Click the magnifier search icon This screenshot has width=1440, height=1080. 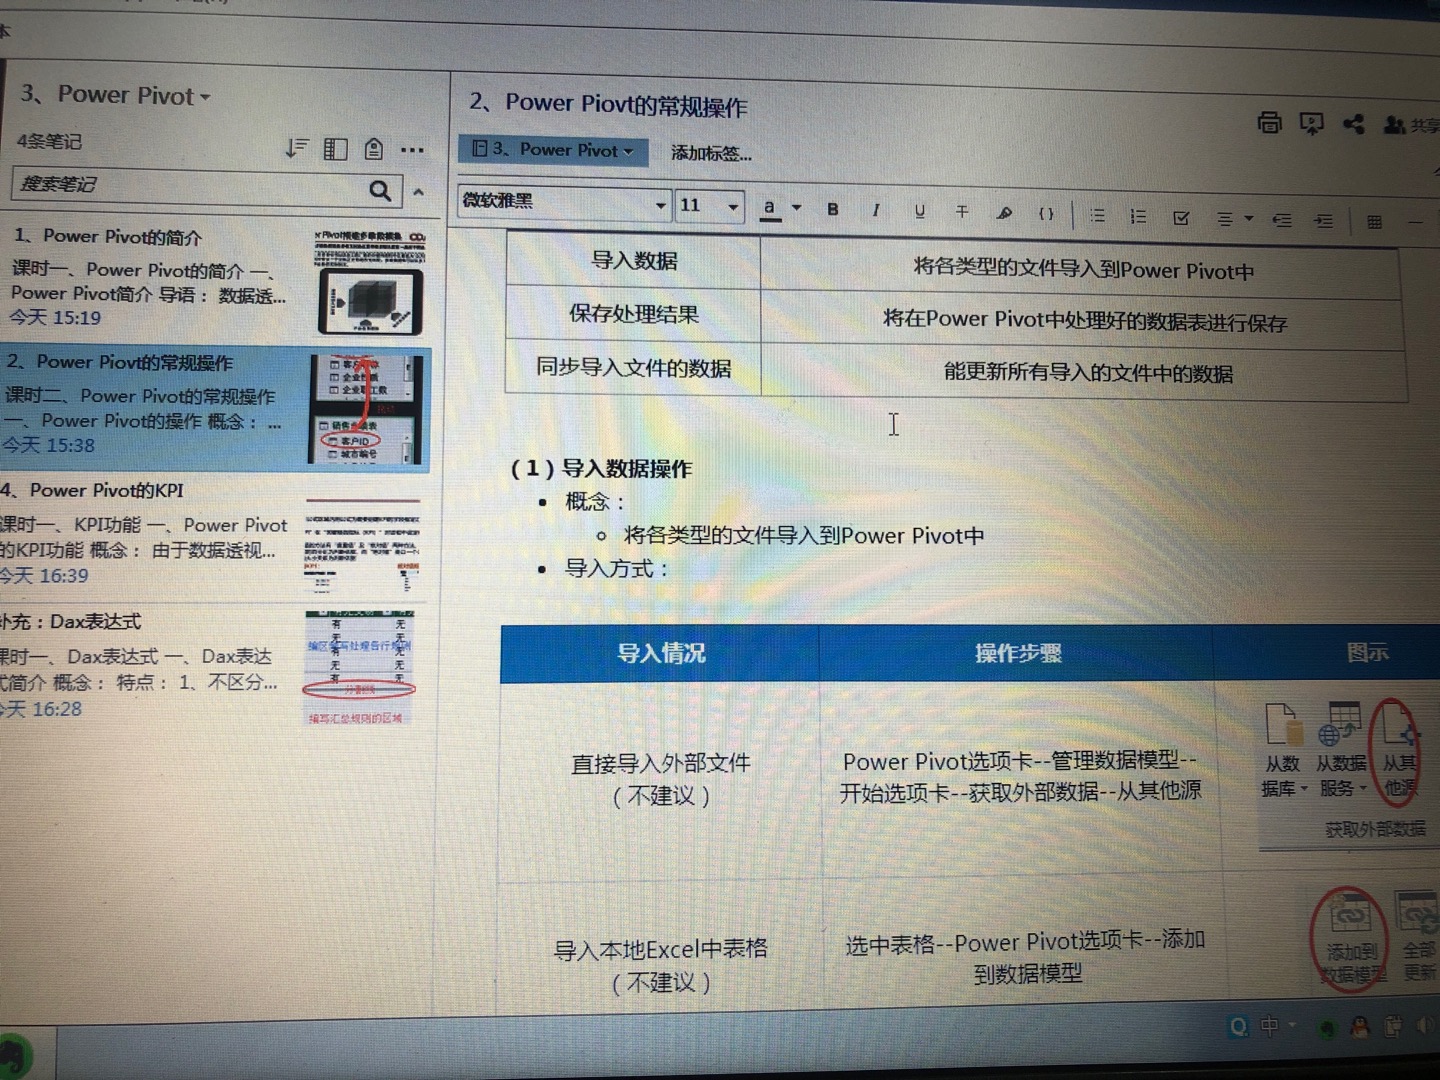pos(380,190)
